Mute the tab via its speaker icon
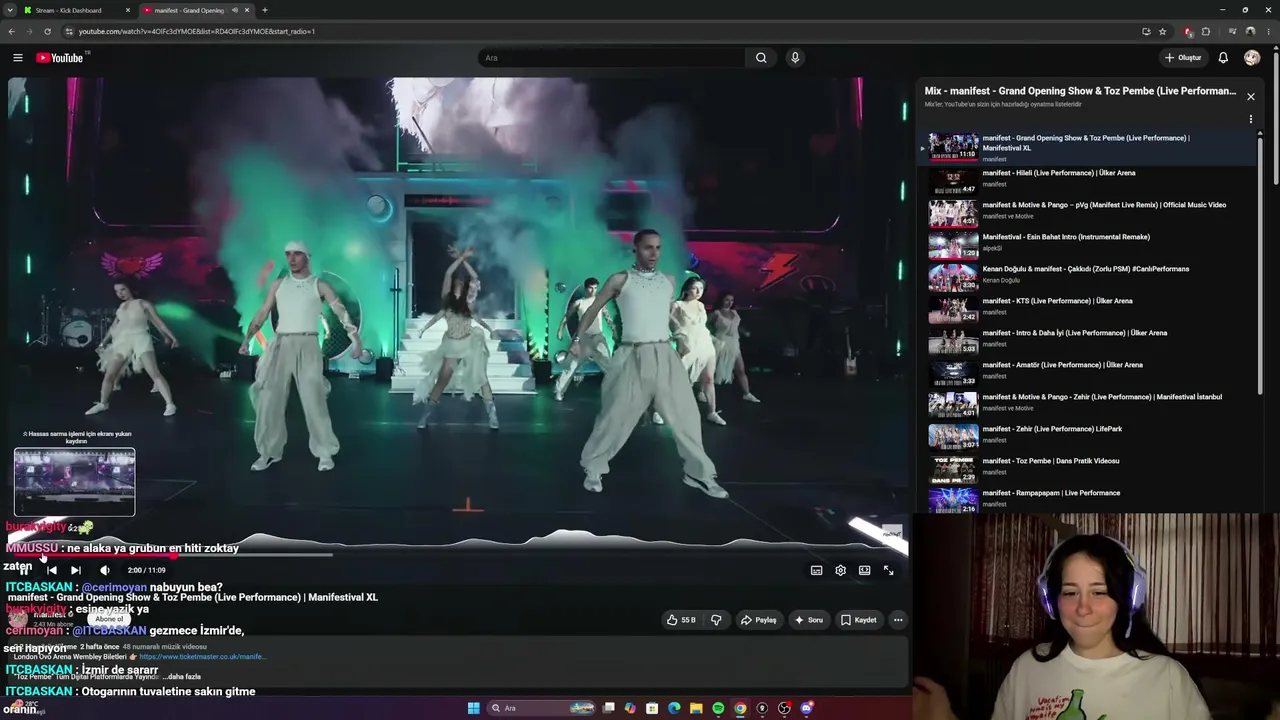The width and height of the screenshot is (1280, 720). pyautogui.click(x=235, y=10)
